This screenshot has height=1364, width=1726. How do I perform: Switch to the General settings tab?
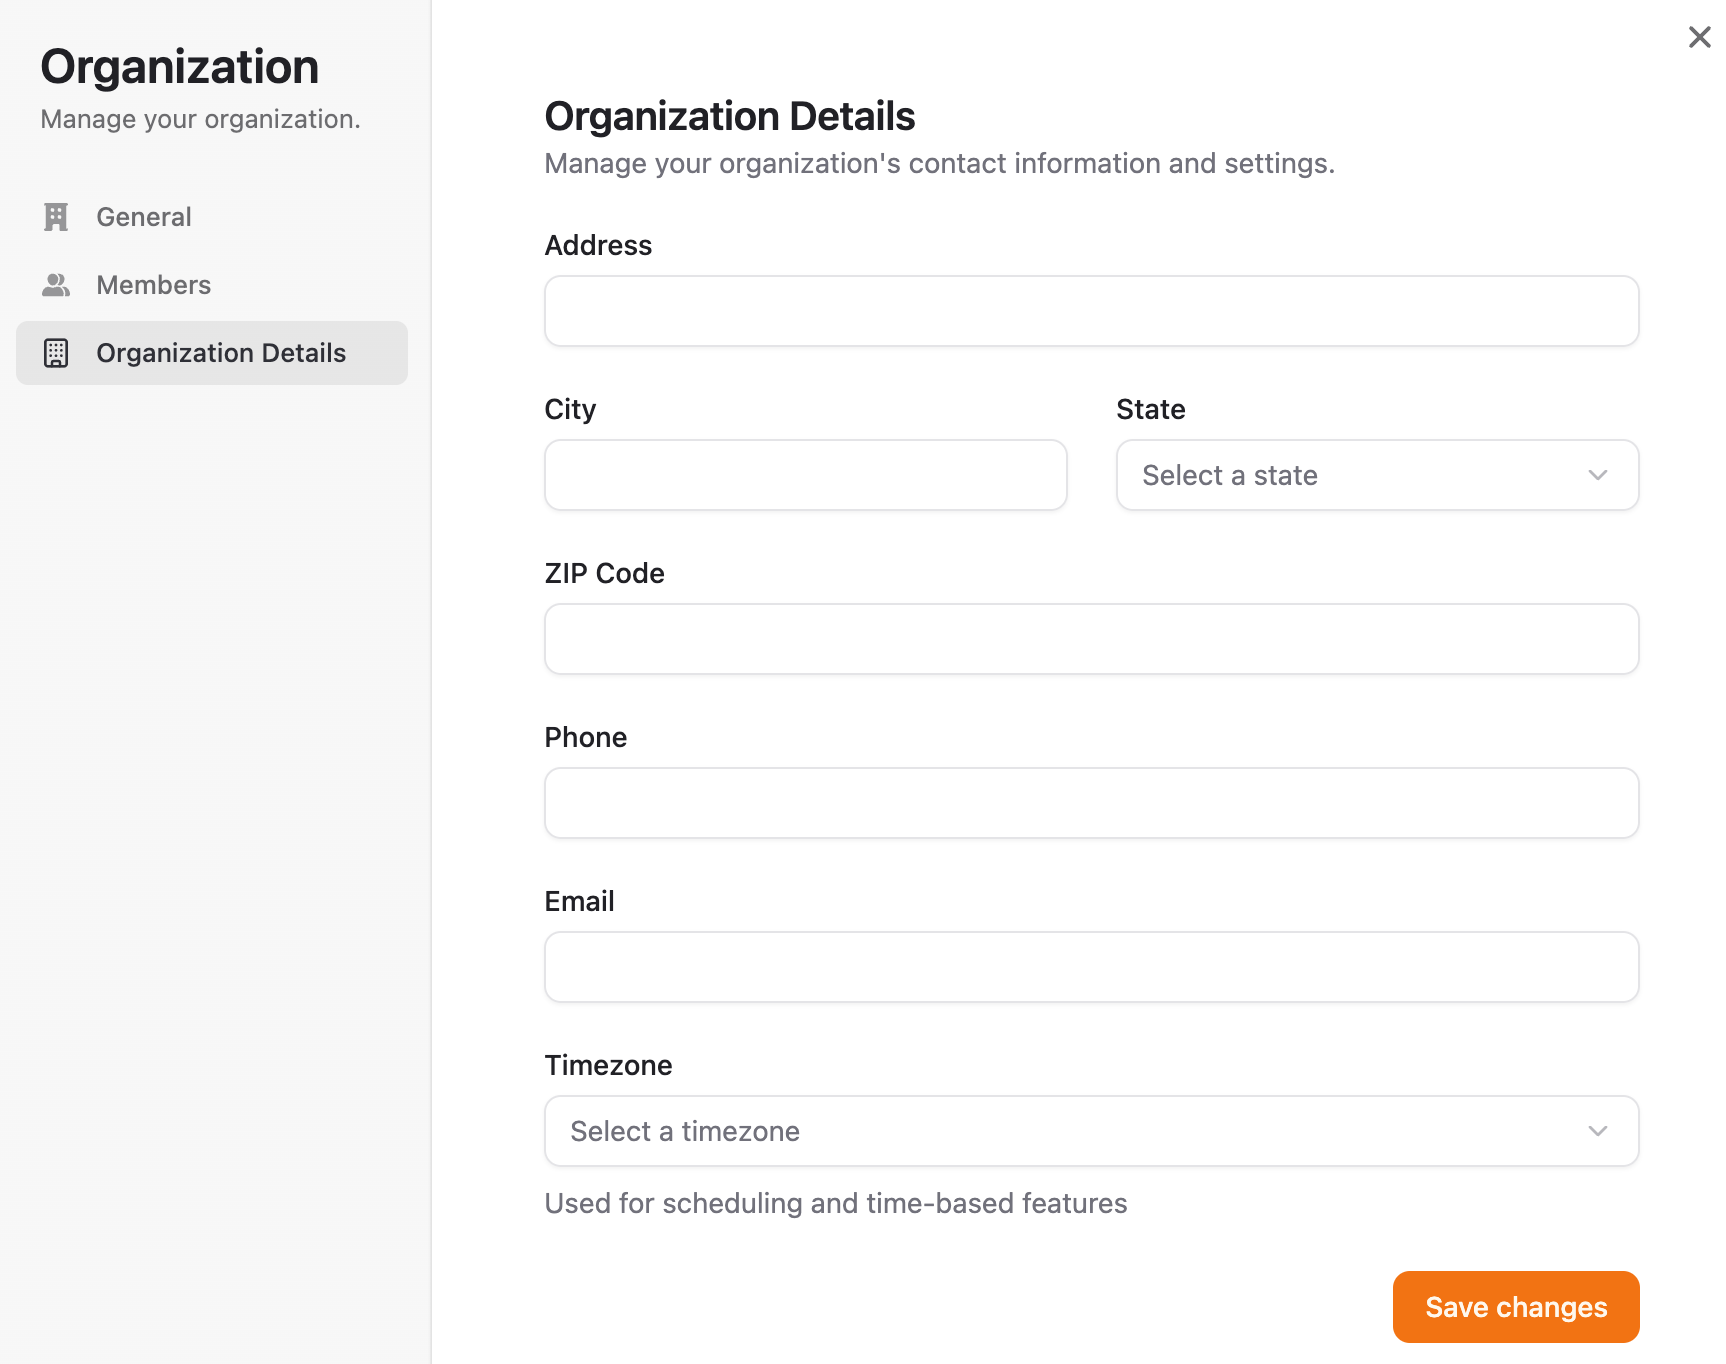pyautogui.click(x=144, y=217)
